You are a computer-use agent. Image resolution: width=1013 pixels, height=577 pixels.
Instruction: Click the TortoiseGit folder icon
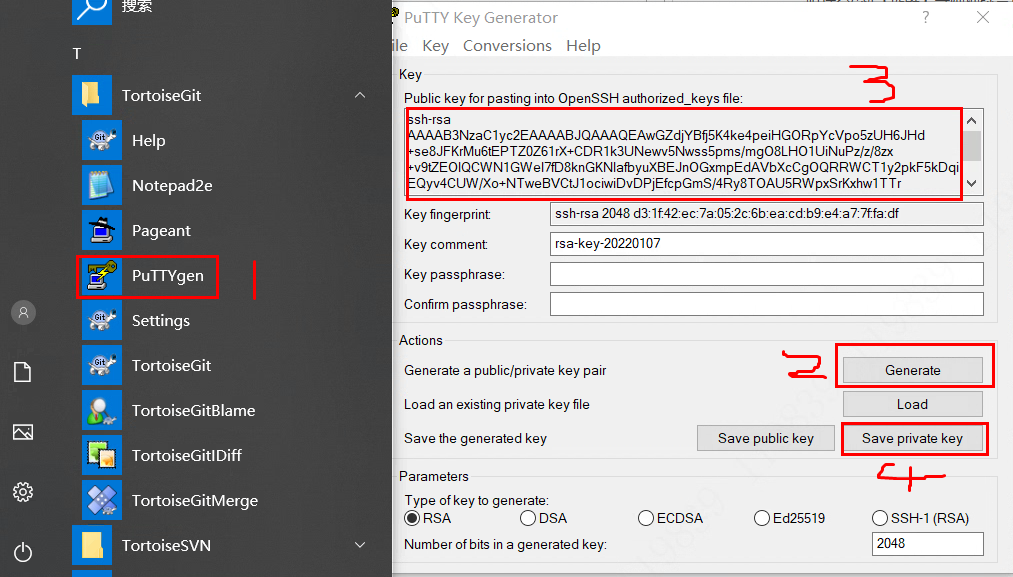click(x=92, y=95)
